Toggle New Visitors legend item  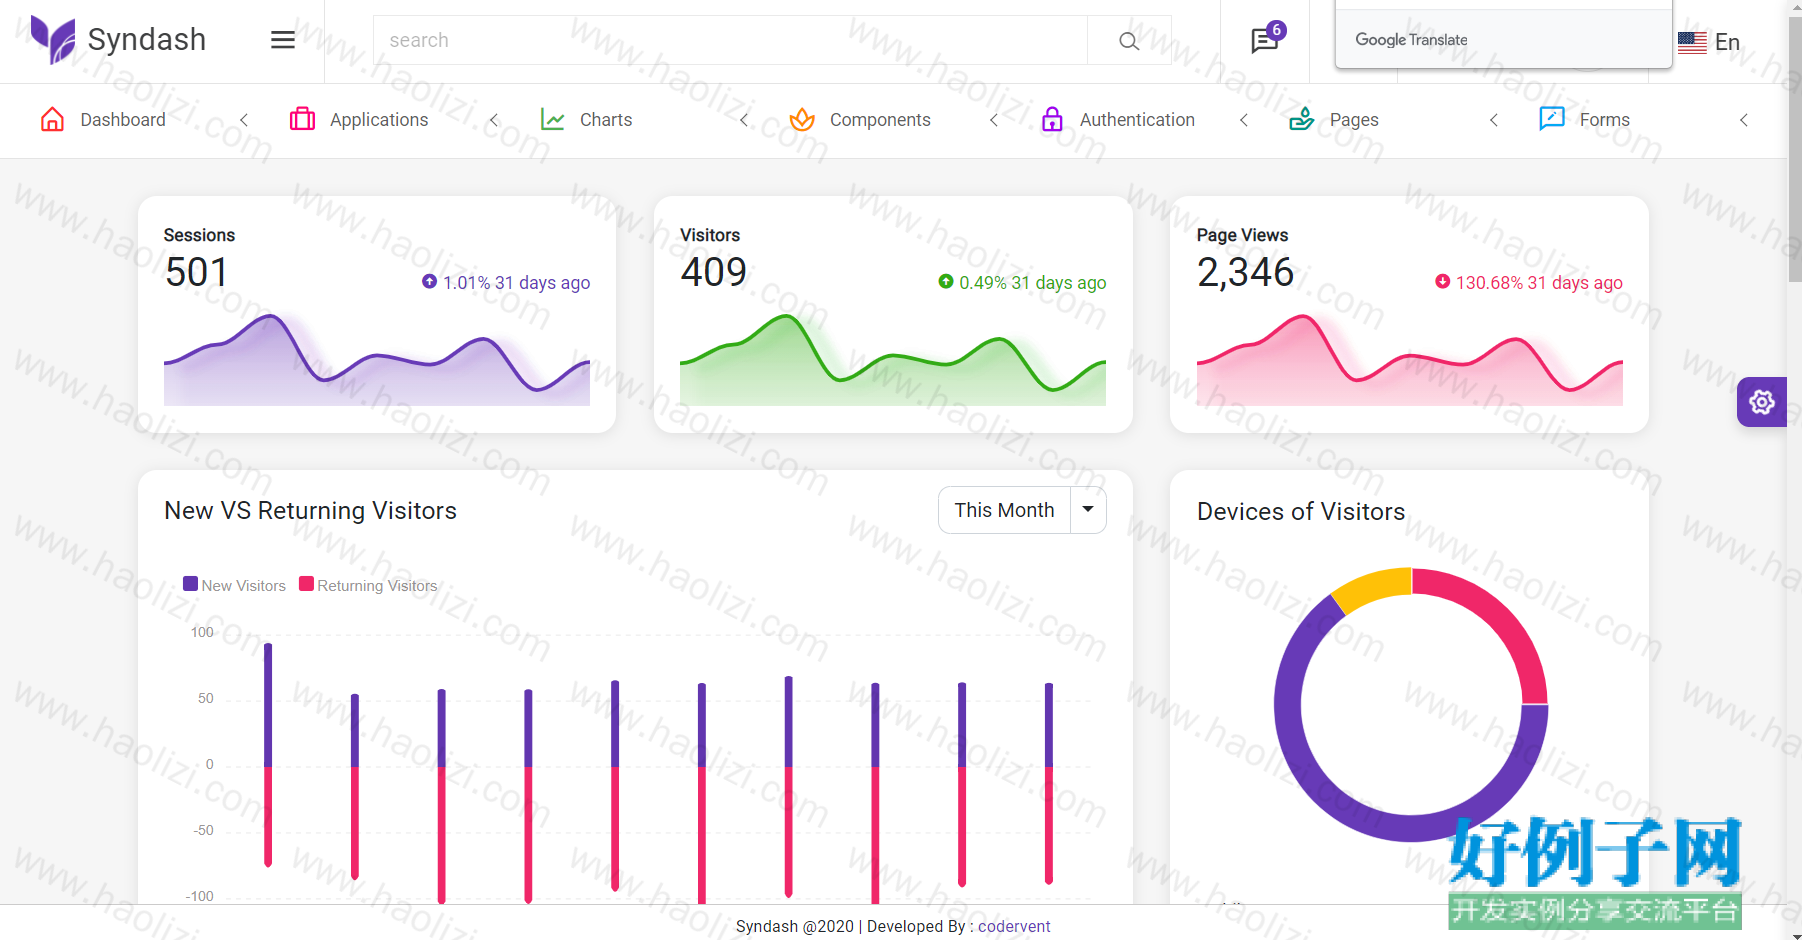point(235,585)
